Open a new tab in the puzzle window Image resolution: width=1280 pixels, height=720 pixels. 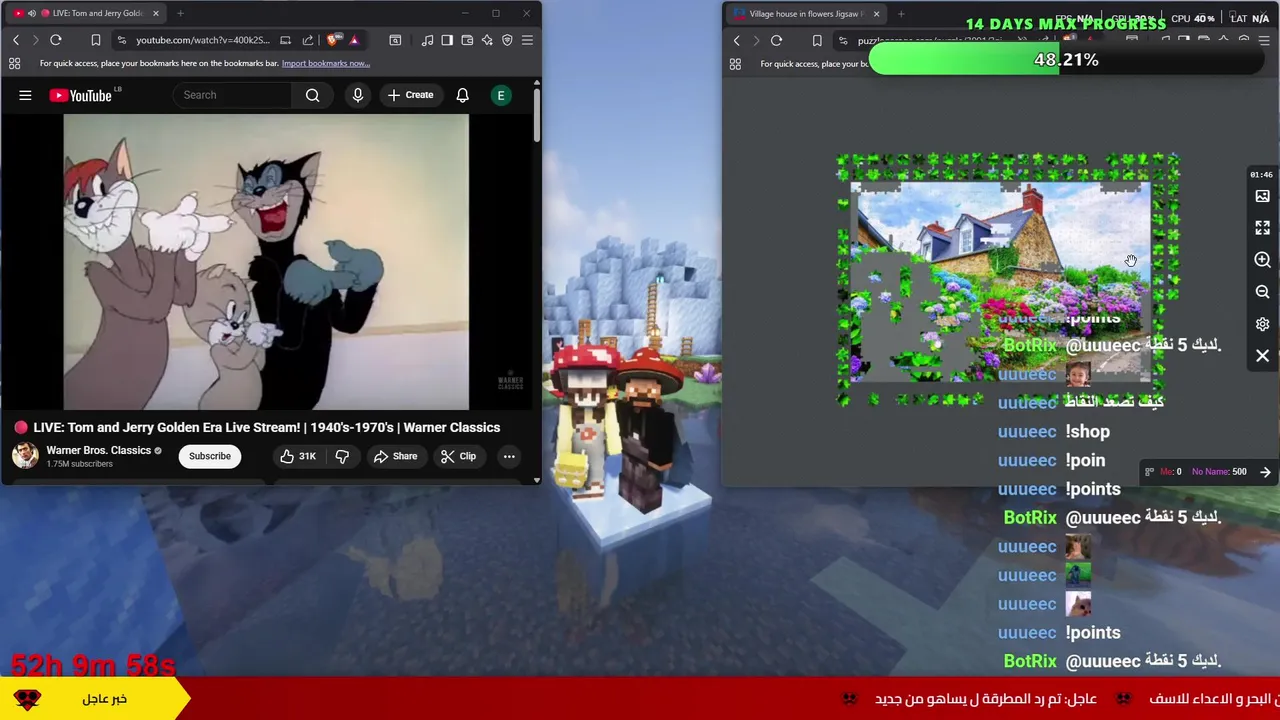pyautogui.click(x=901, y=14)
